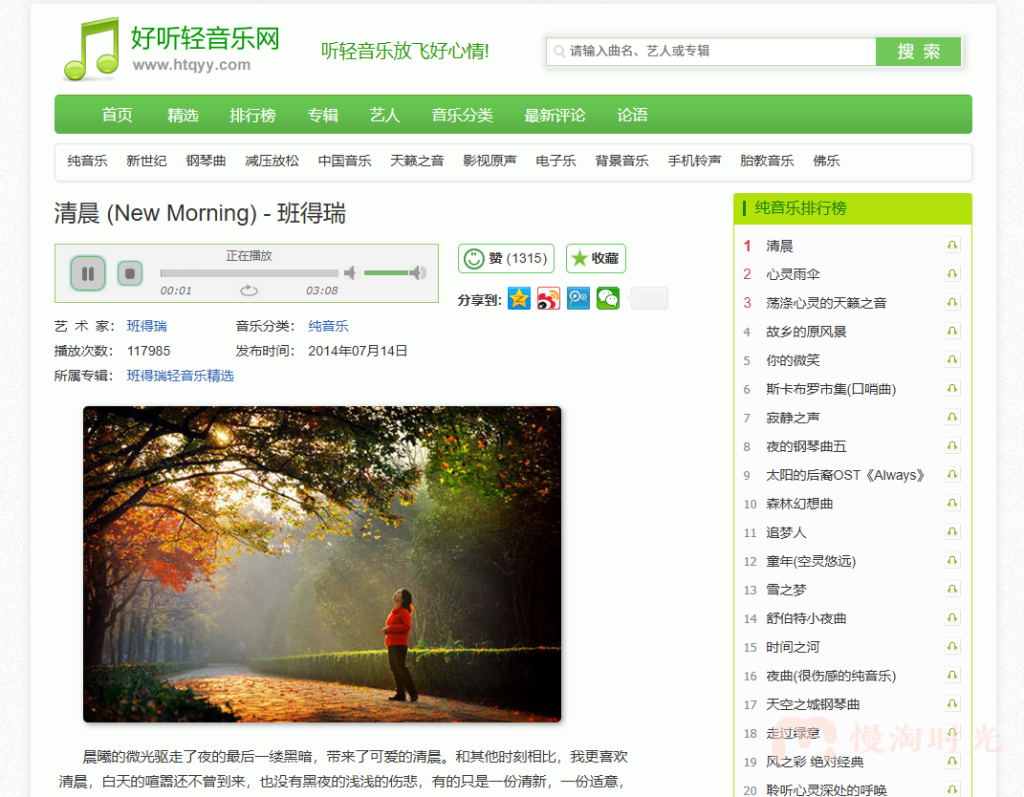This screenshot has height=797, width=1024.
Task: Play icon next to 你的微笑
Action: pyautogui.click(x=952, y=360)
